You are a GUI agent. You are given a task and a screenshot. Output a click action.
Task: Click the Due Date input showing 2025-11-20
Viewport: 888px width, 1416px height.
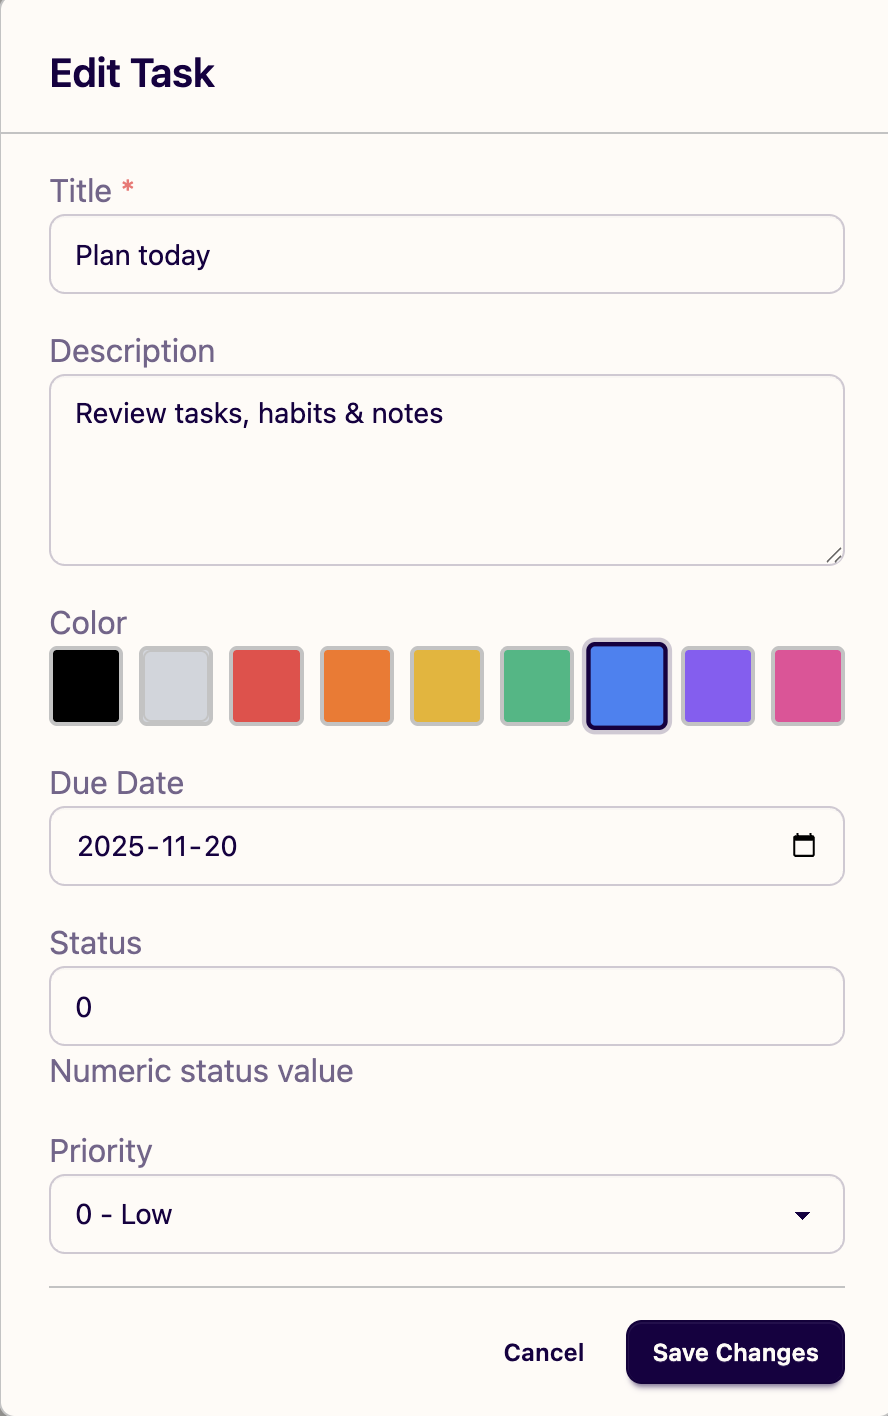pyautogui.click(x=400, y=845)
